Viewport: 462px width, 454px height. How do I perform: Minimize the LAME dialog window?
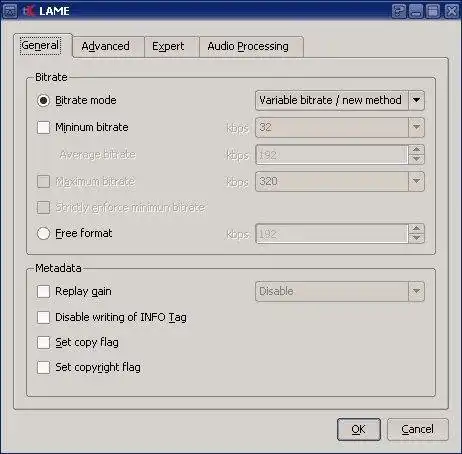point(416,11)
